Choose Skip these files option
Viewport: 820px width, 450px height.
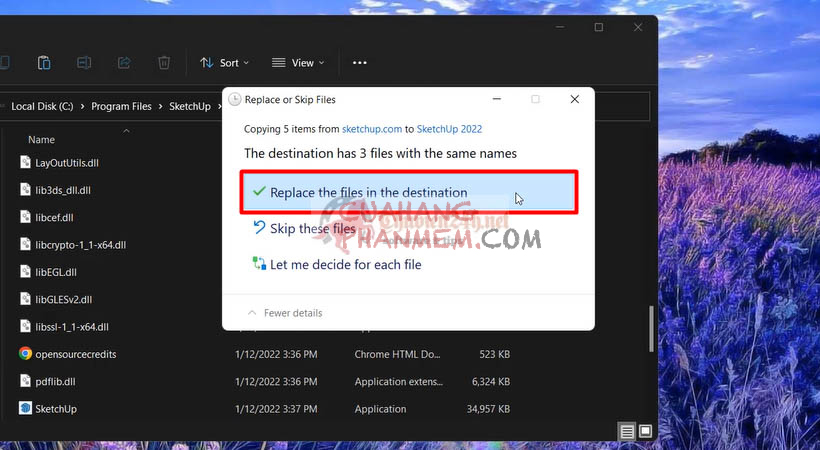[312, 228]
